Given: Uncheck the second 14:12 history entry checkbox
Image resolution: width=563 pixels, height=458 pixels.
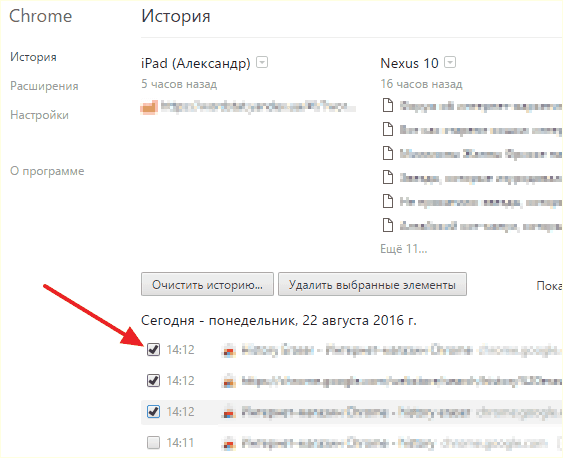Looking at the screenshot, I should point(153,380).
